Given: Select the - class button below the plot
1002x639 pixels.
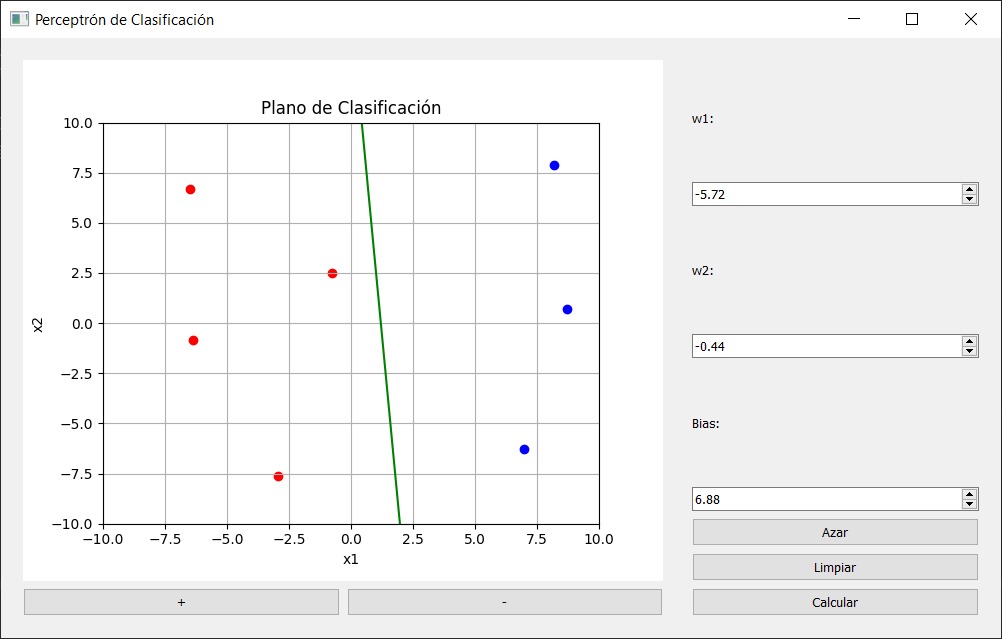Looking at the screenshot, I should [503, 601].
